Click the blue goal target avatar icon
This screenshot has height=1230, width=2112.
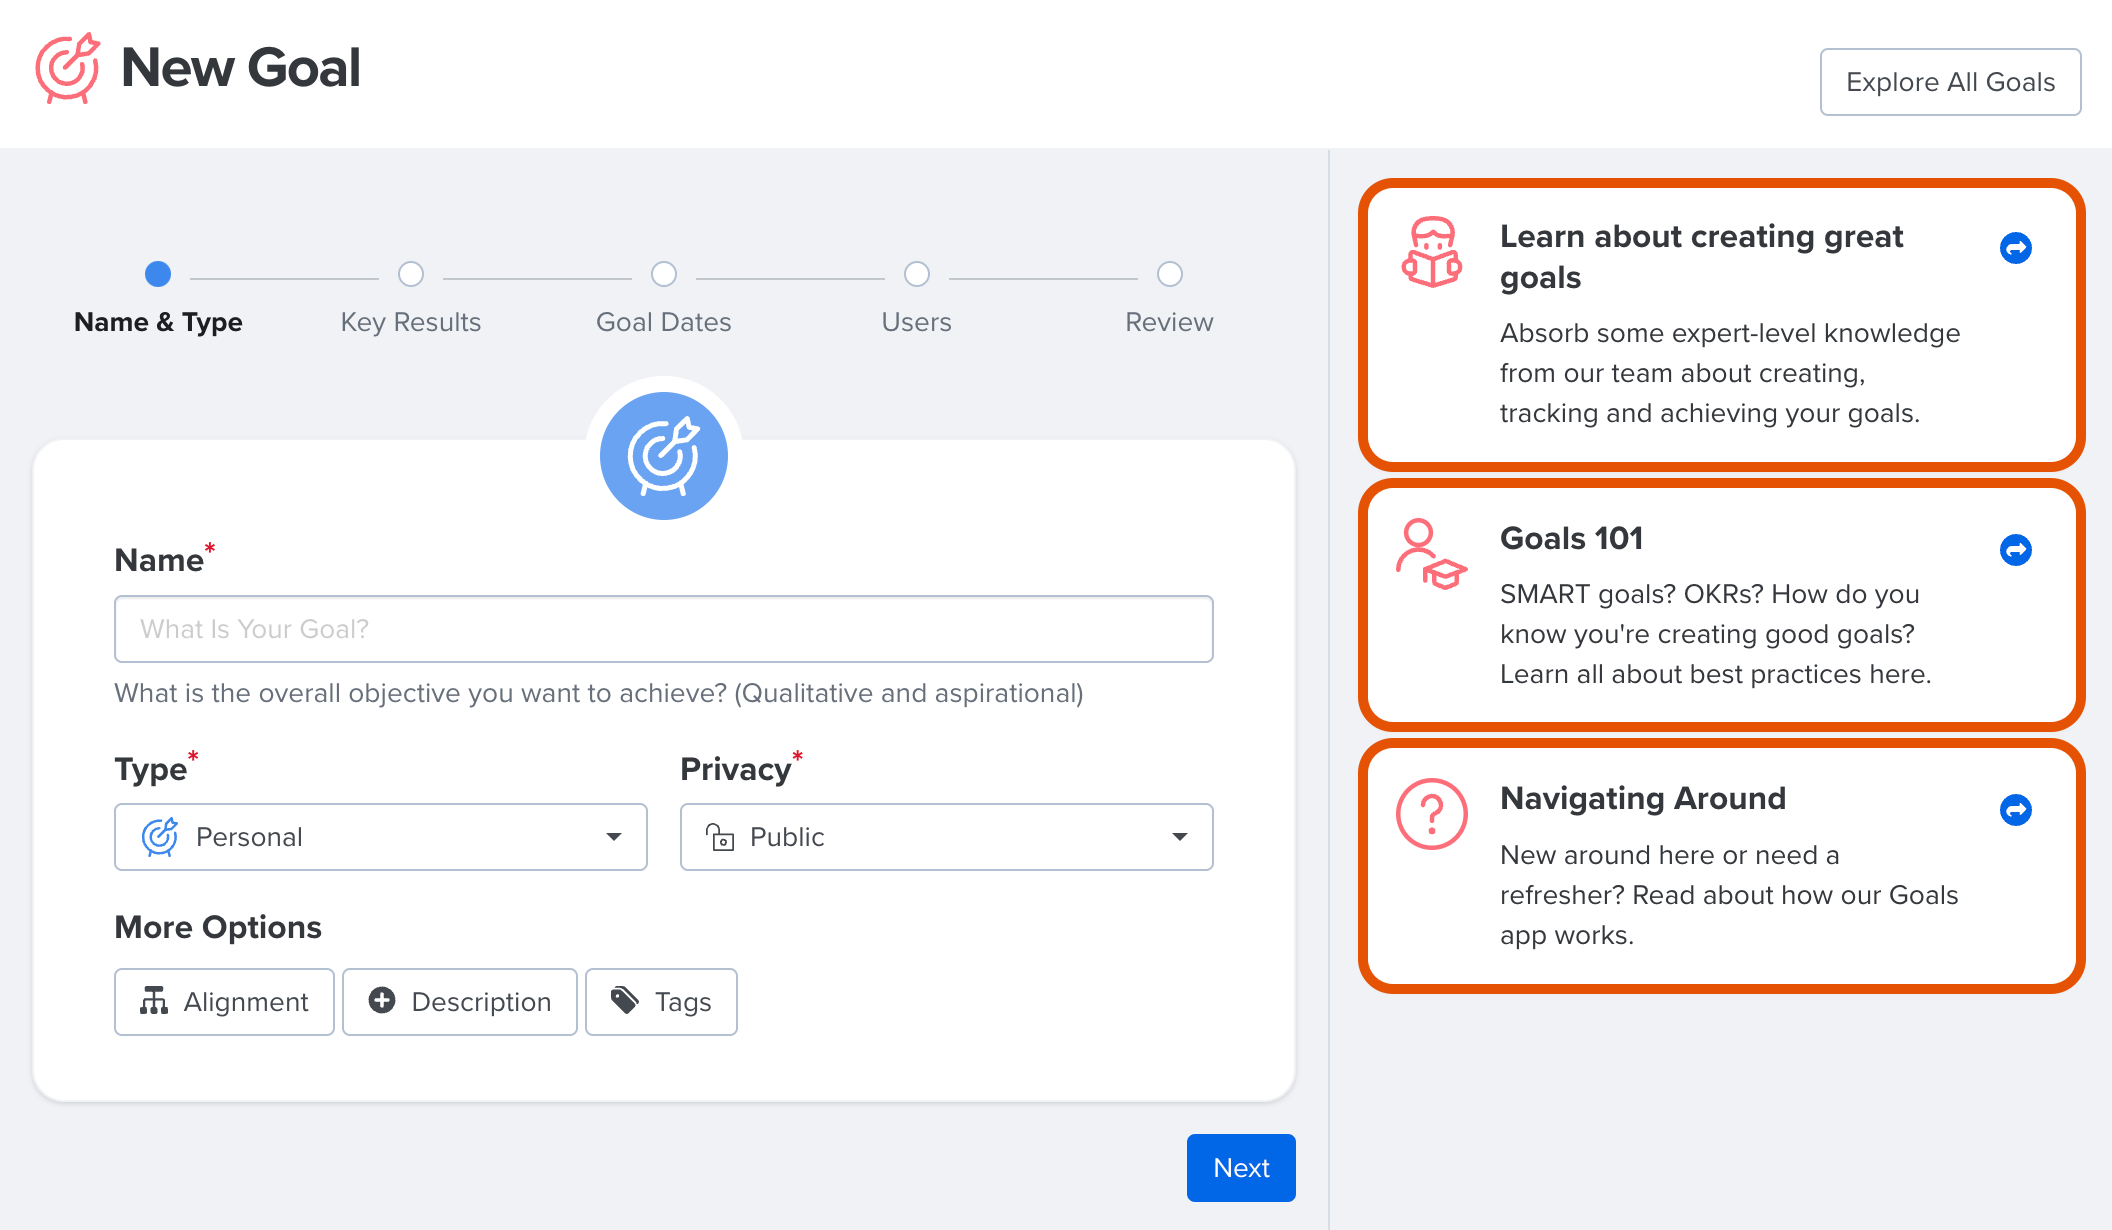click(x=664, y=456)
